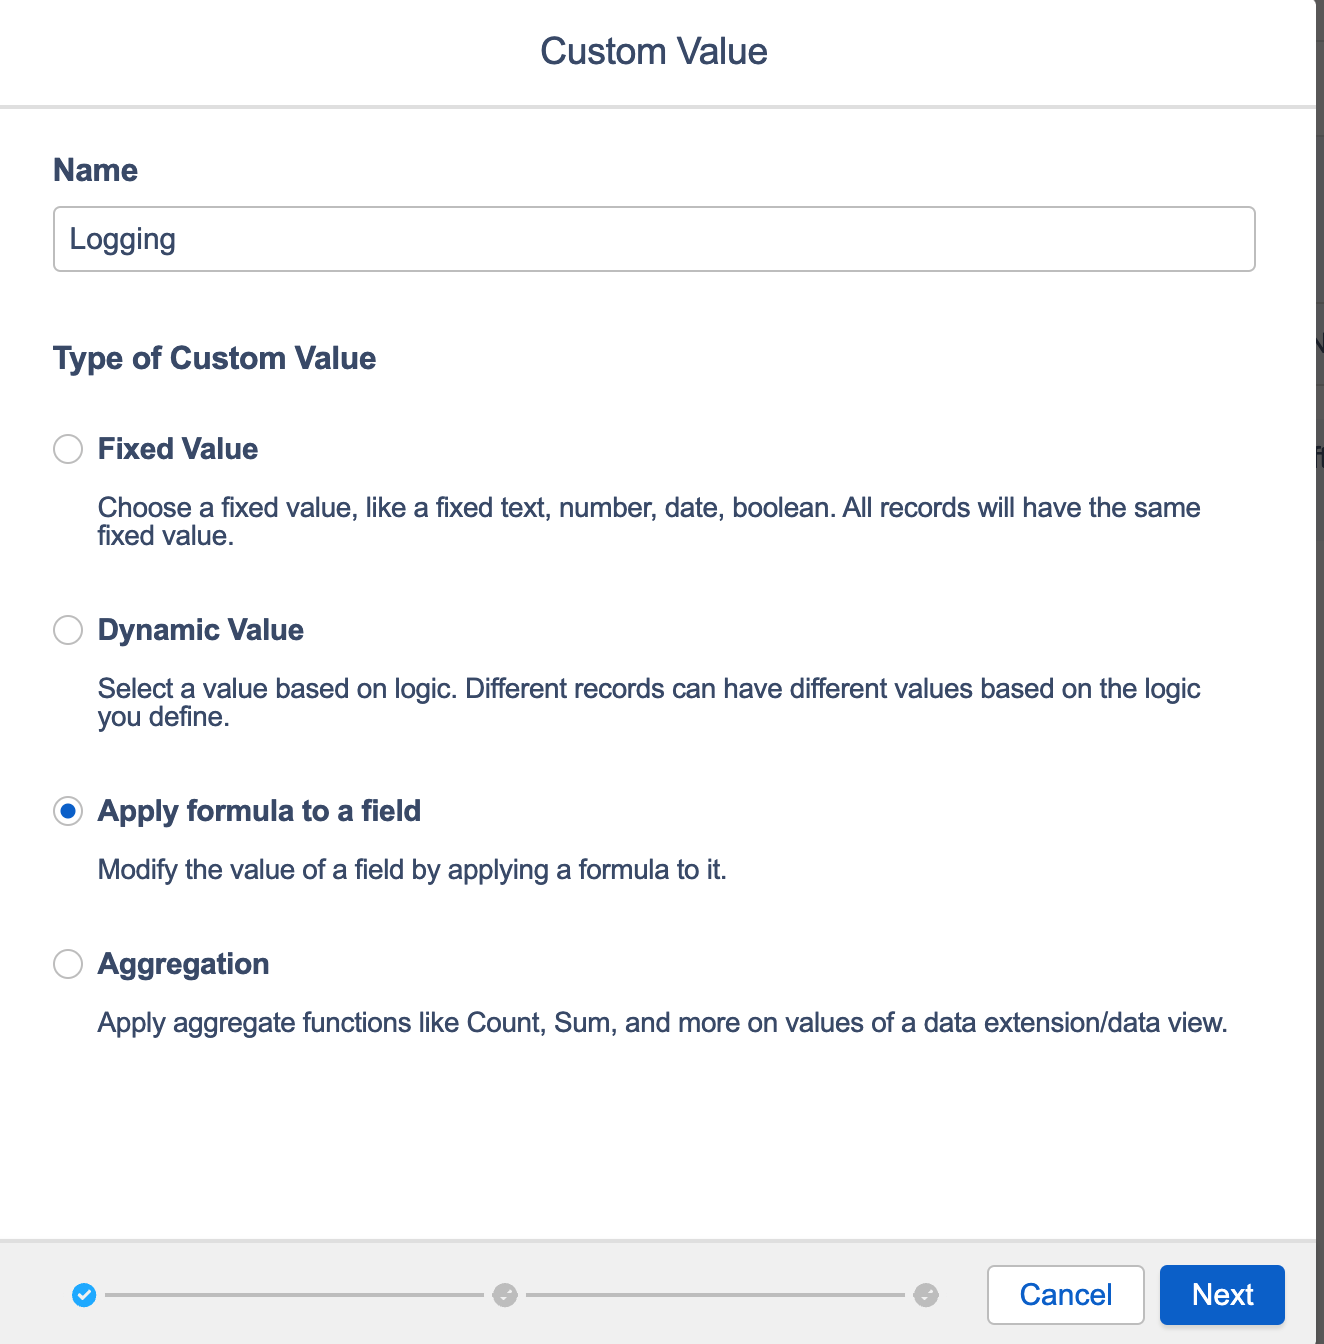Focus the Name field containing Logging
This screenshot has width=1324, height=1344.
654,239
